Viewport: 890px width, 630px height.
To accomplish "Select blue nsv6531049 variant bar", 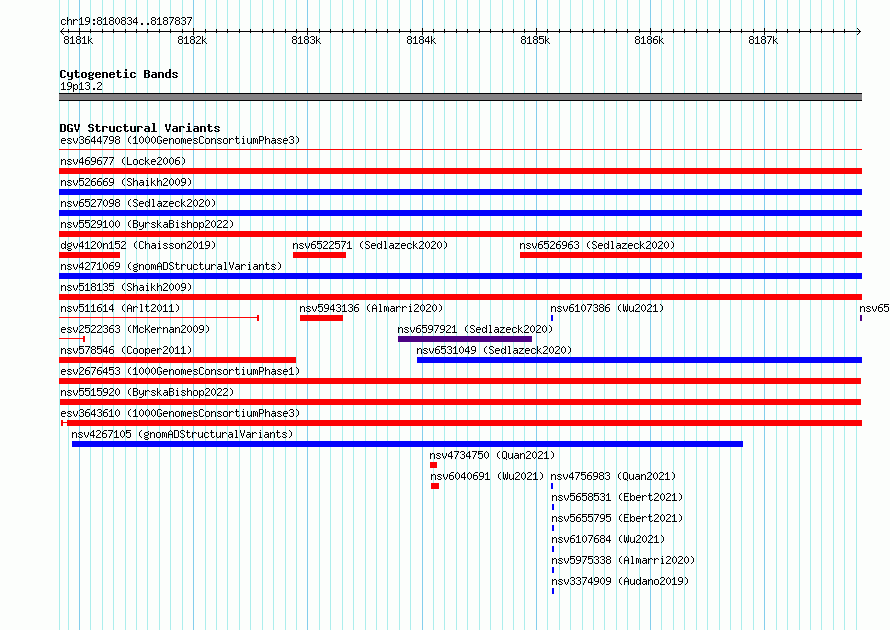I will click(639, 360).
